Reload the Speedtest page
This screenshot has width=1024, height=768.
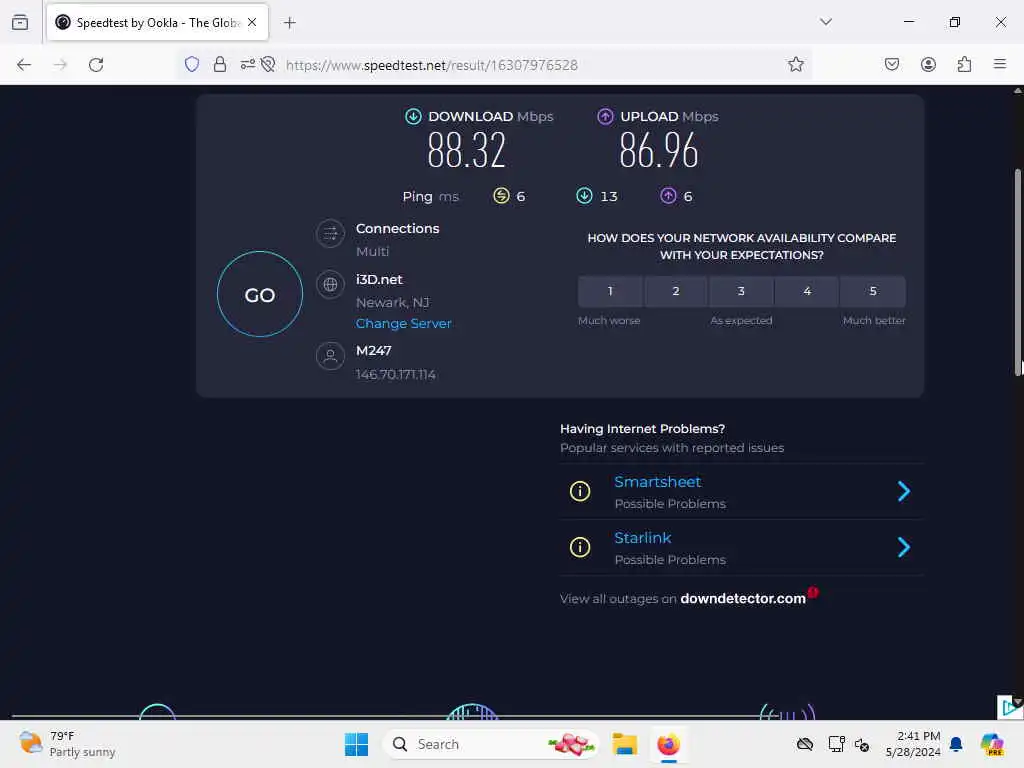coord(96,65)
